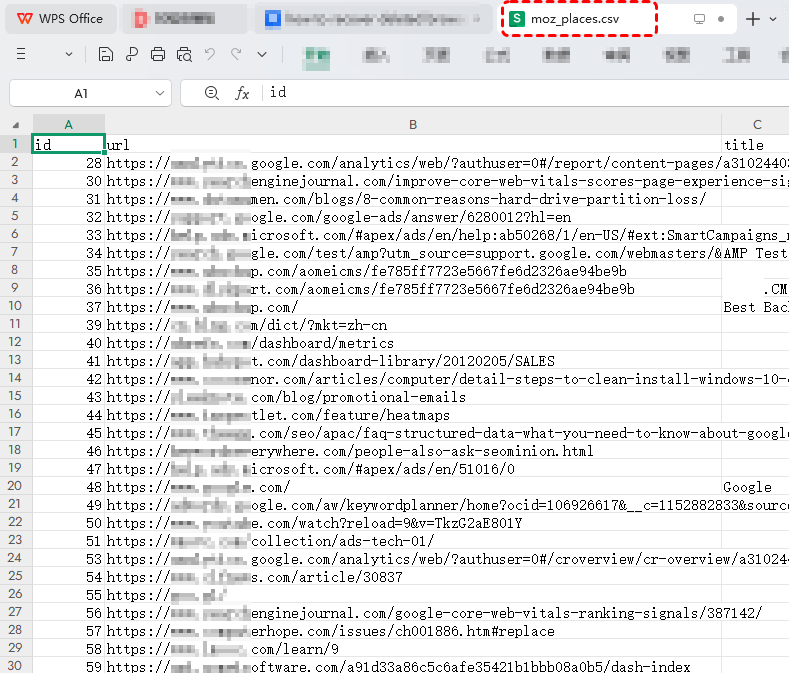Click the Undo arrow
The image size is (789, 673).
pos(210,54)
